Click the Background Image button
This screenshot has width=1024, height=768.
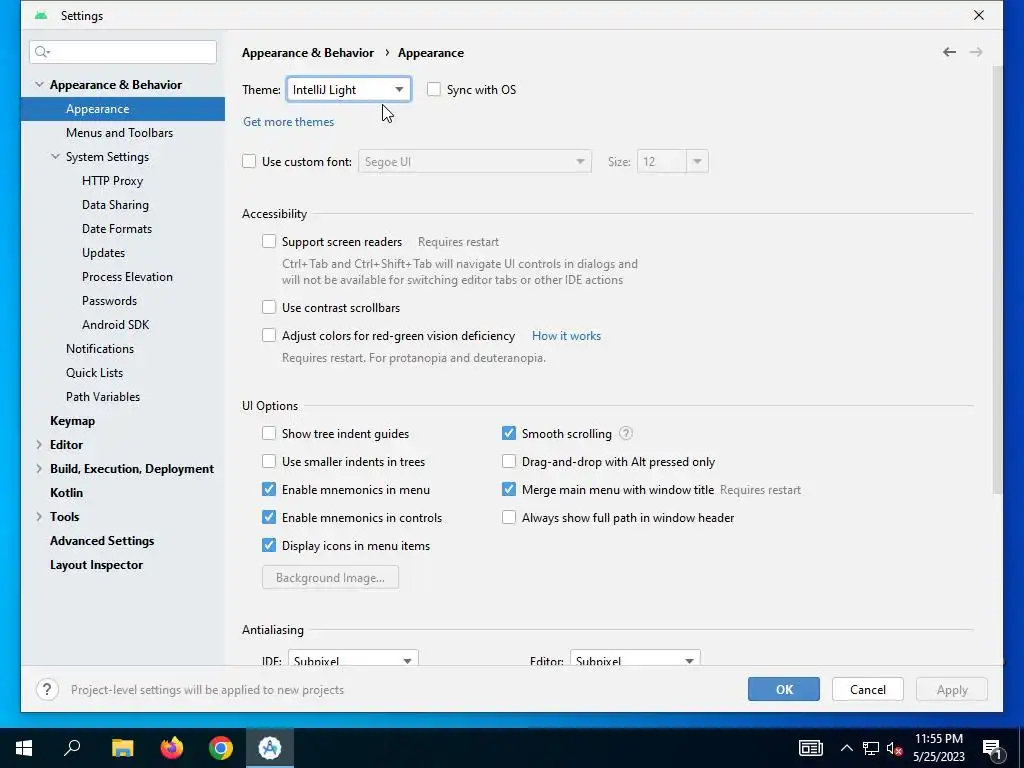[330, 577]
